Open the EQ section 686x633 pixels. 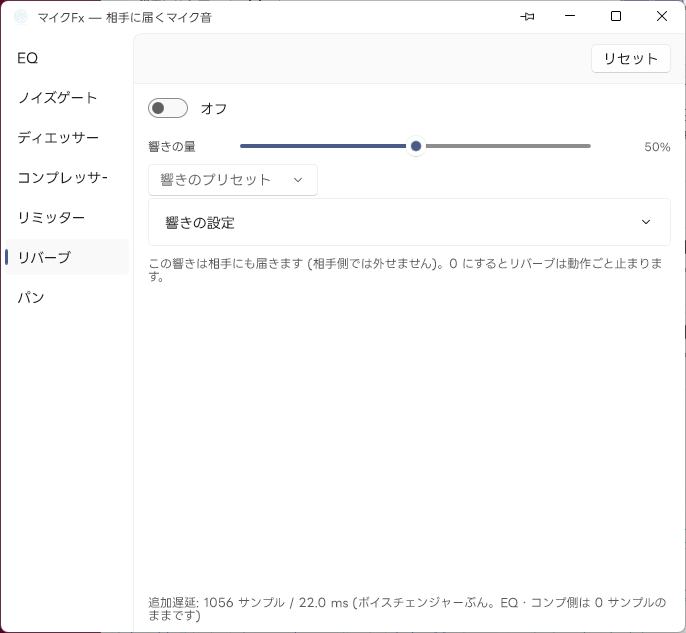coord(67,58)
